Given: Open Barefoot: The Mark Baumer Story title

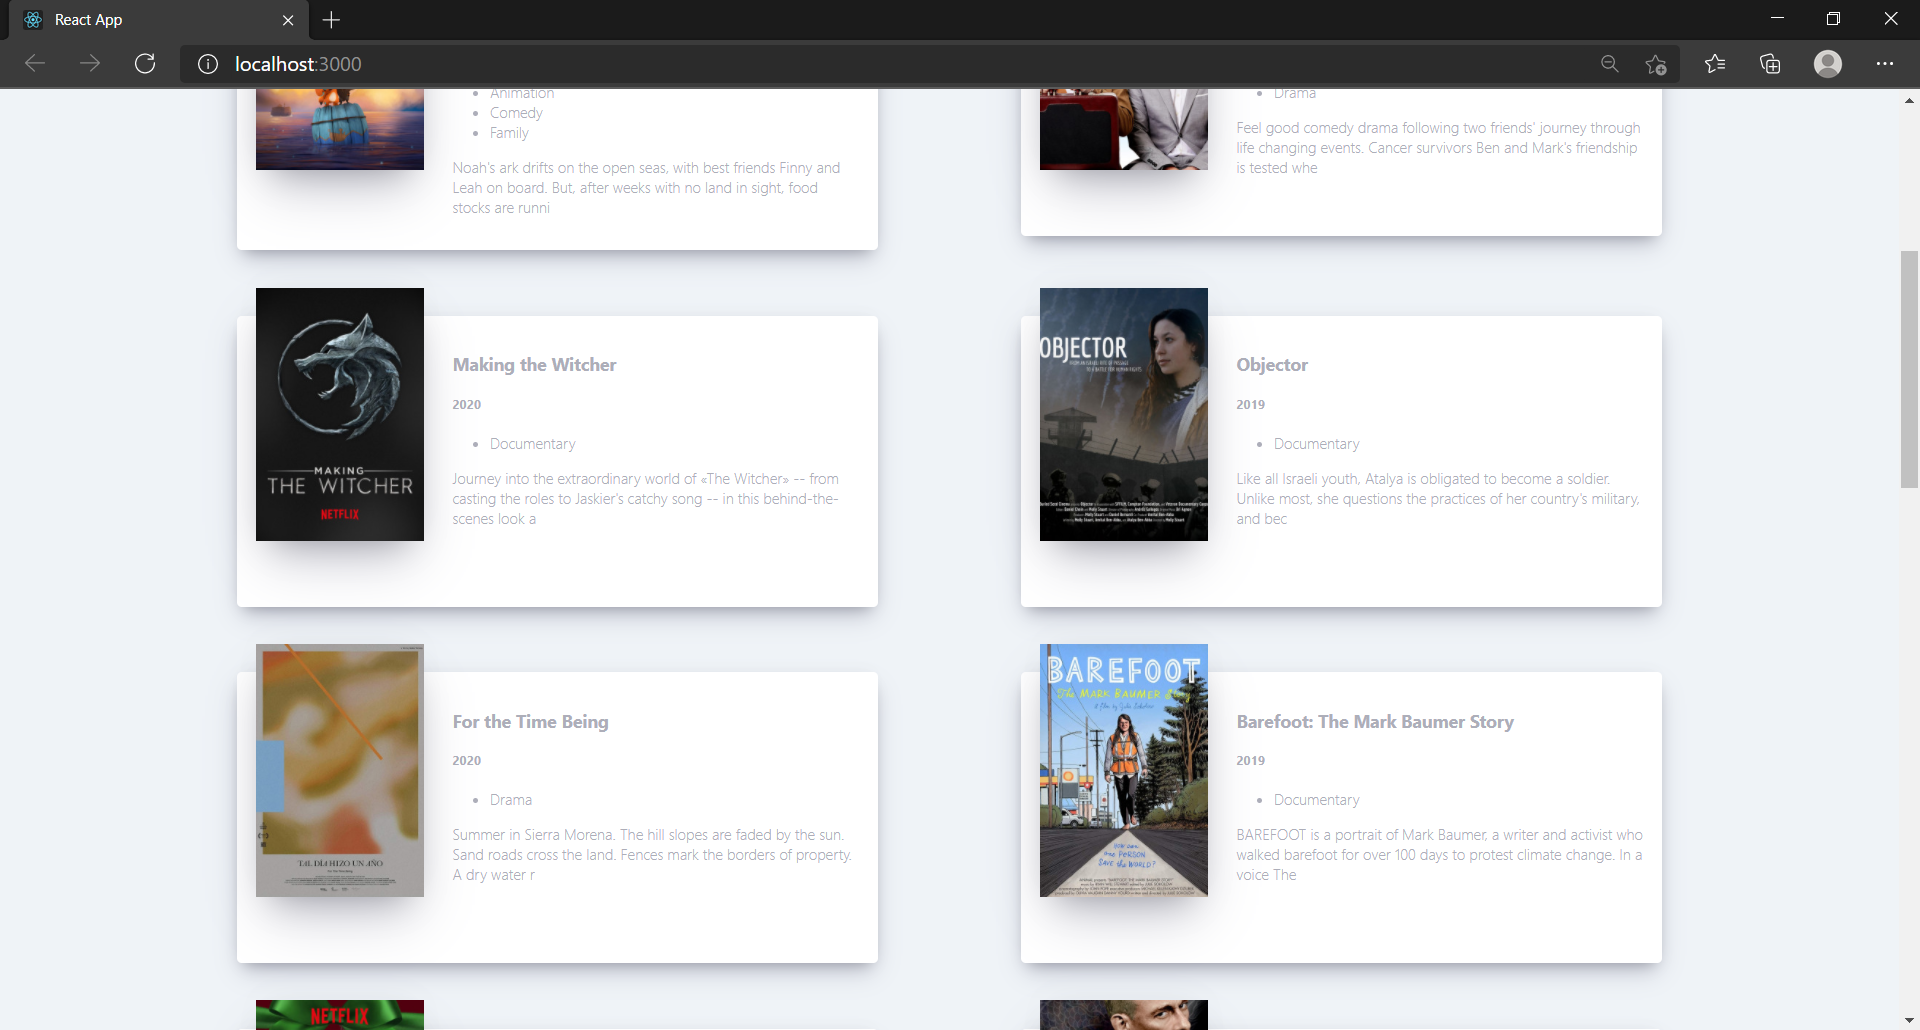Looking at the screenshot, I should (1375, 722).
